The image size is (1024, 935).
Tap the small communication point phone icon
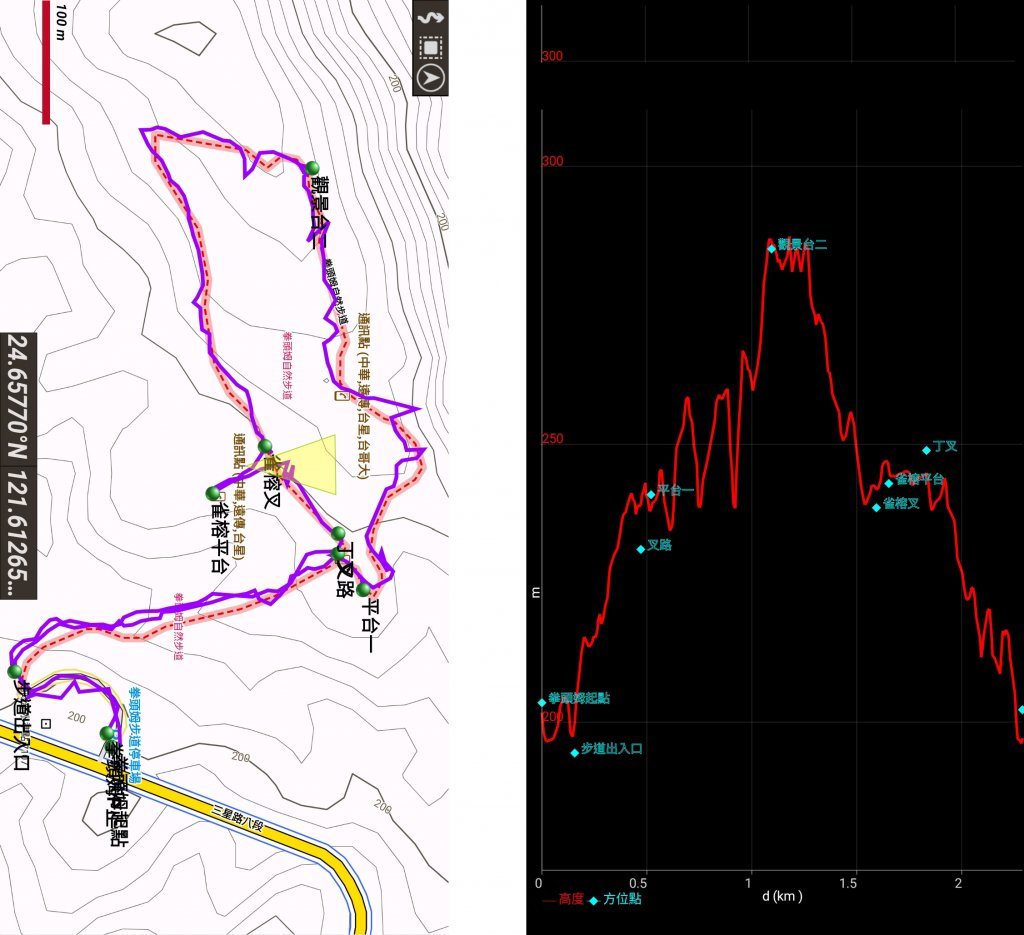[339, 397]
